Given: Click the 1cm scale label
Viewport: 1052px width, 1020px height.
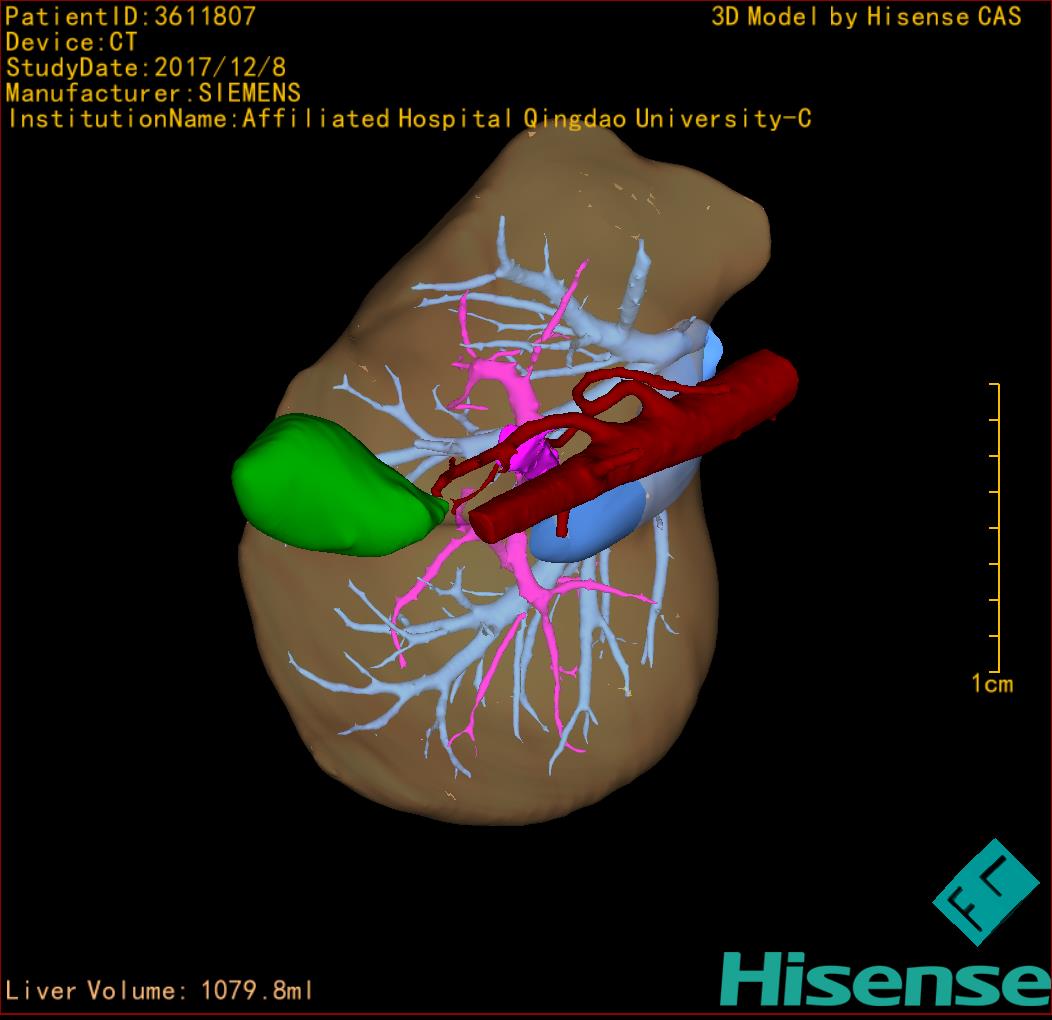Looking at the screenshot, I should click(x=992, y=684).
